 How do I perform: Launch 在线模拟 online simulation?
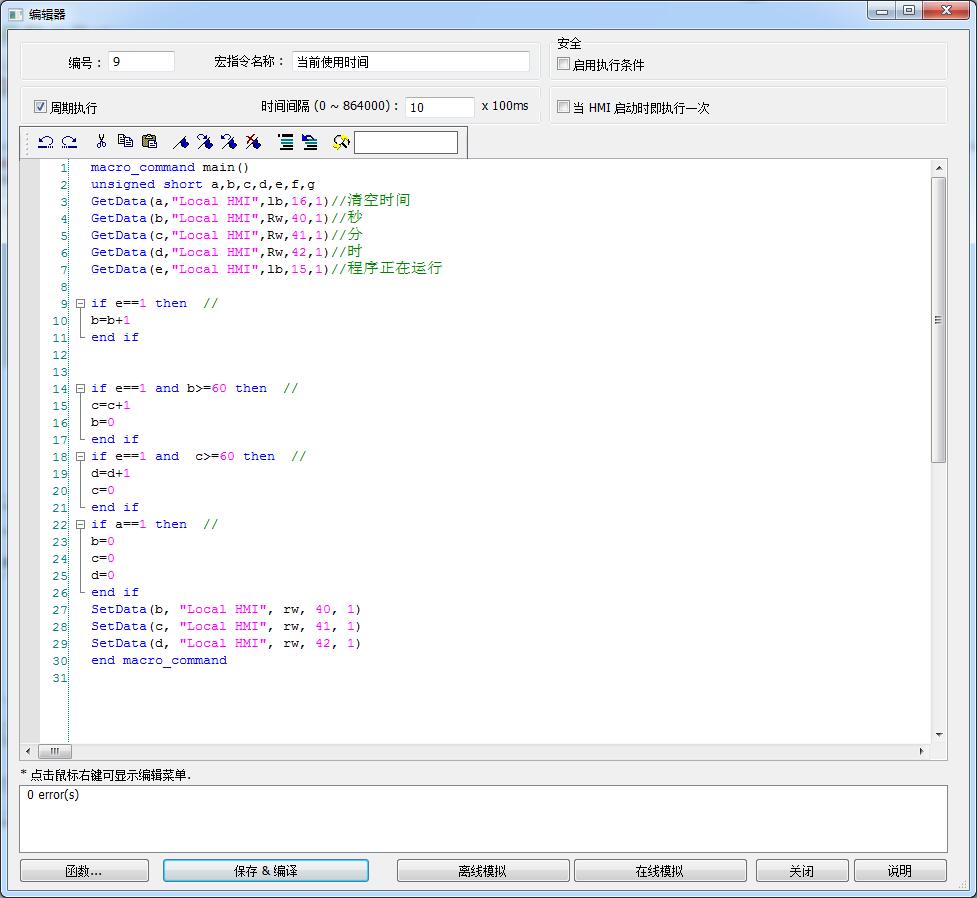point(660,871)
